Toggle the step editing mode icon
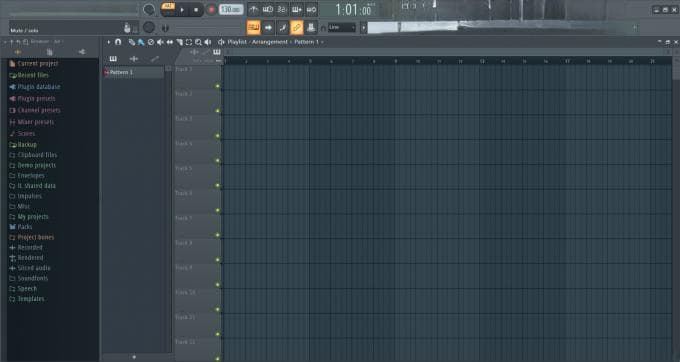Image resolution: width=680 pixels, height=362 pixels. pyautogui.click(x=282, y=28)
